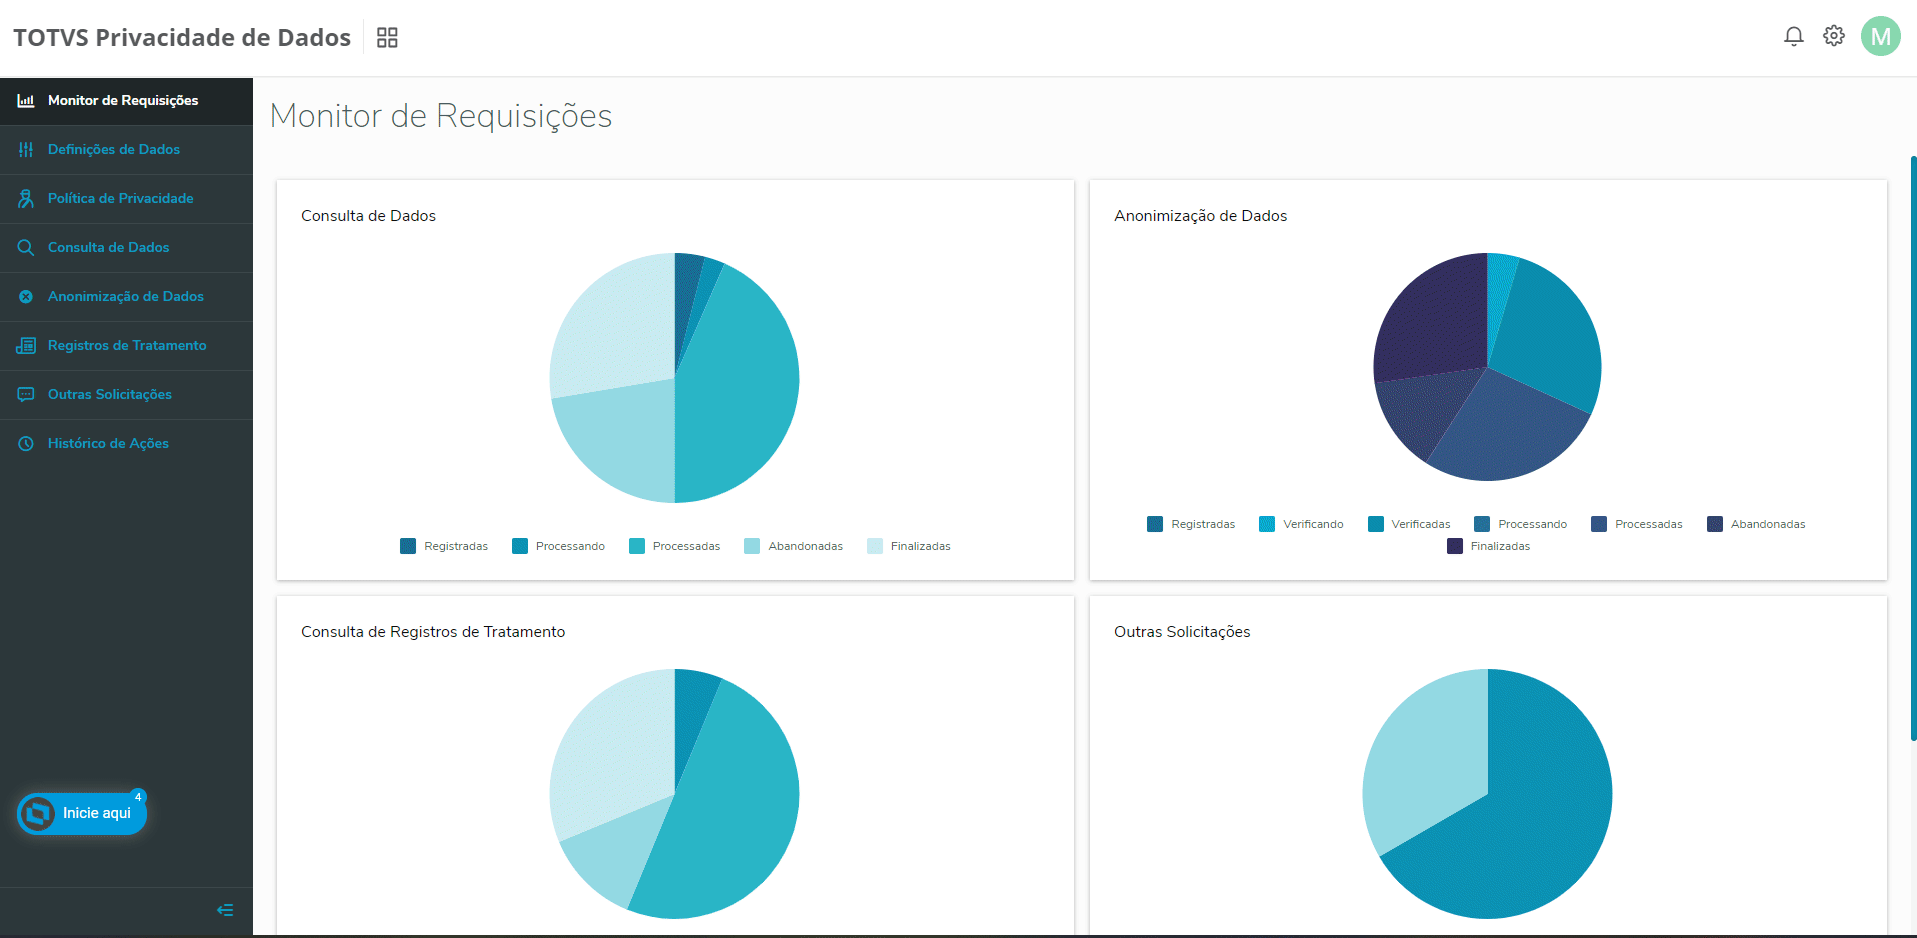Click the Outras Solicitações chat icon
This screenshot has height=938, width=1917.
point(26,395)
